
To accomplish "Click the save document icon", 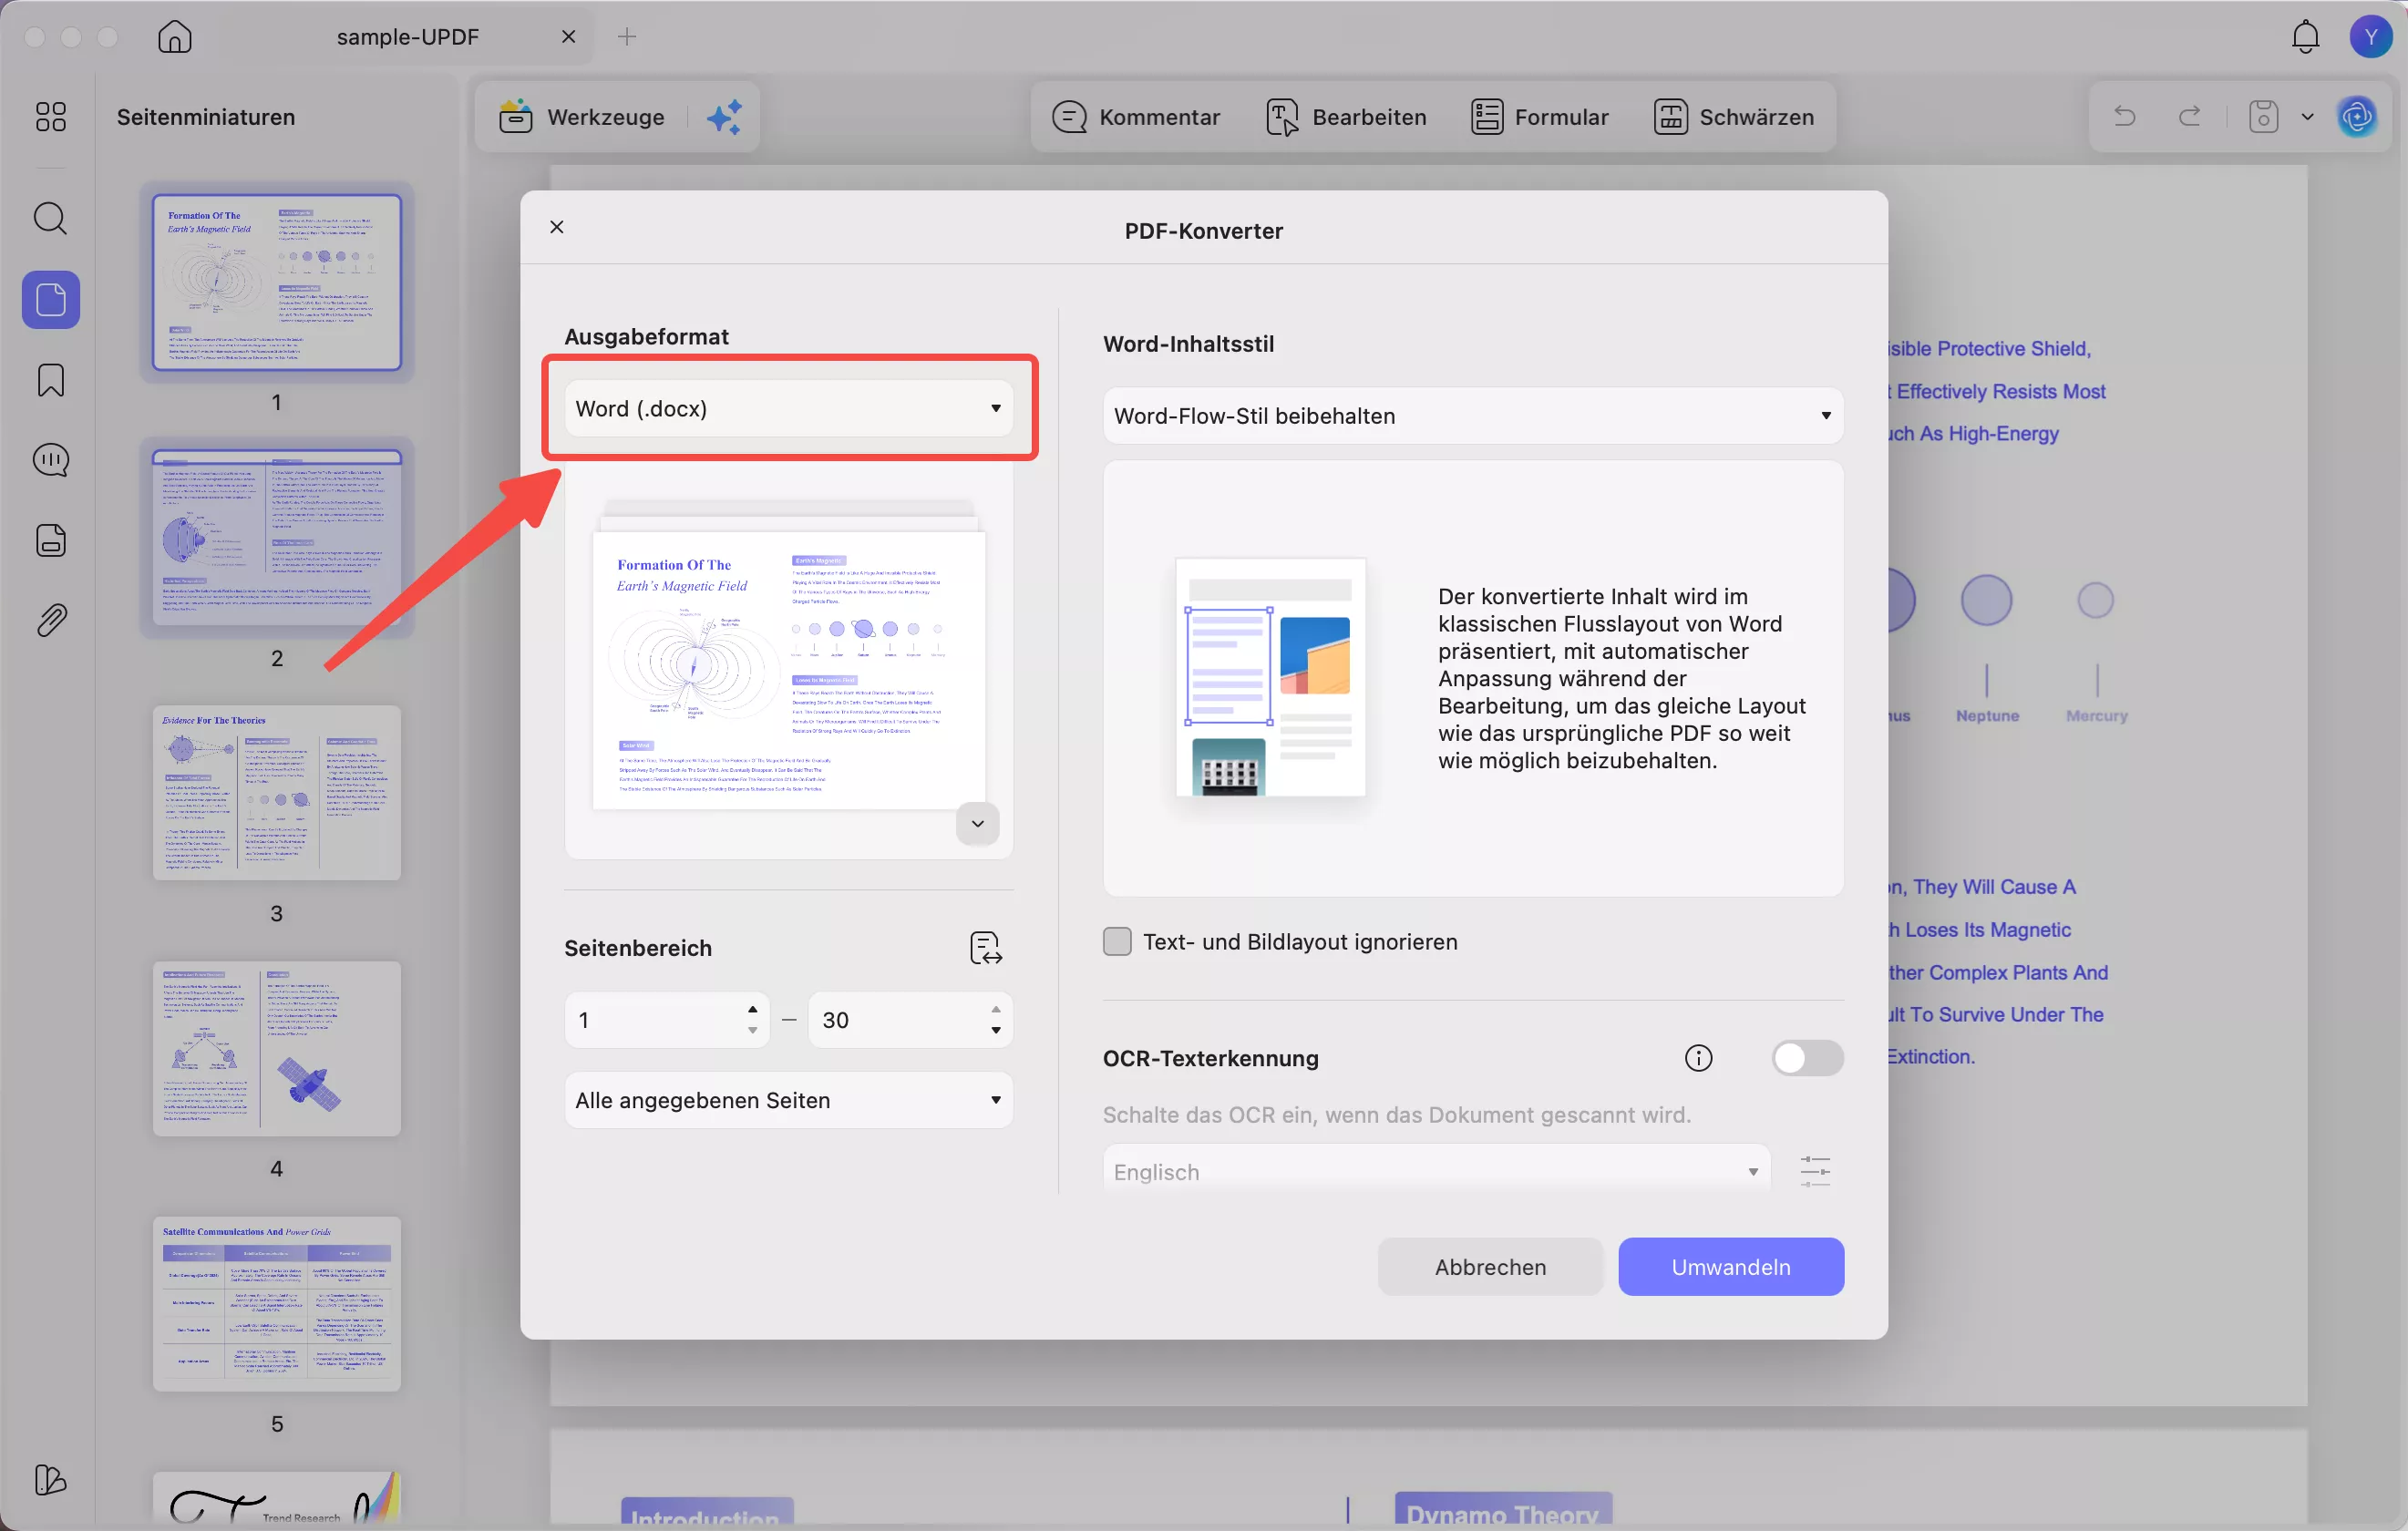I will pos(2263,116).
